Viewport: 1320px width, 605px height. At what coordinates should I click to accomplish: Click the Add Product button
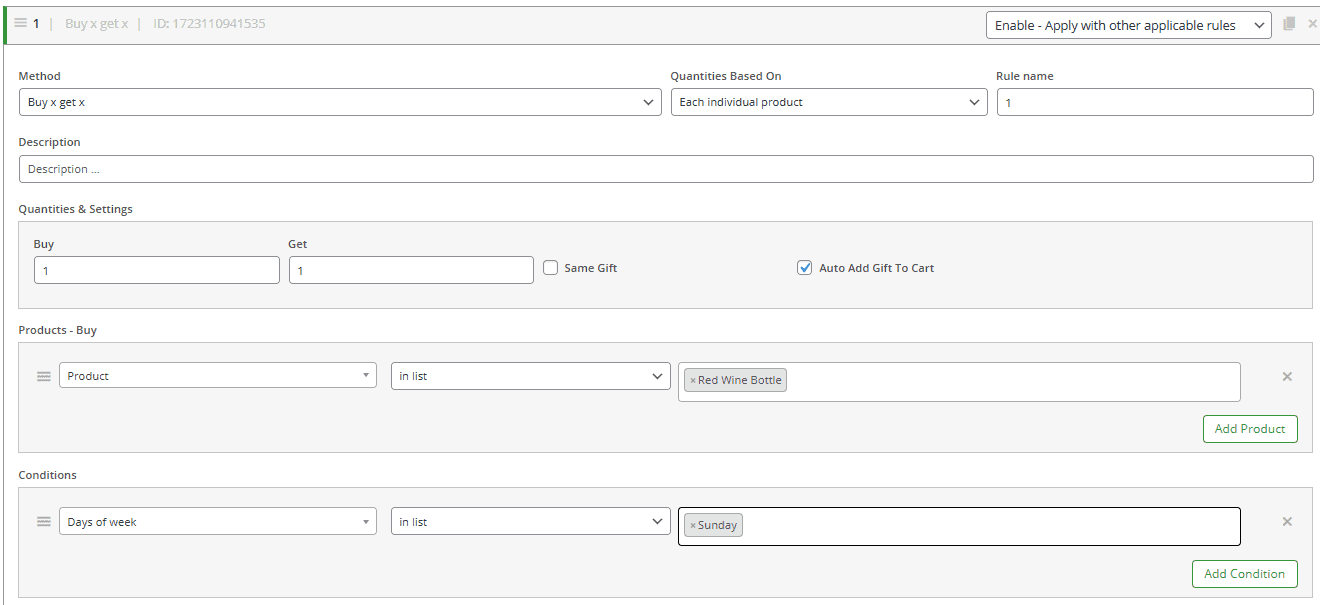click(x=1249, y=429)
